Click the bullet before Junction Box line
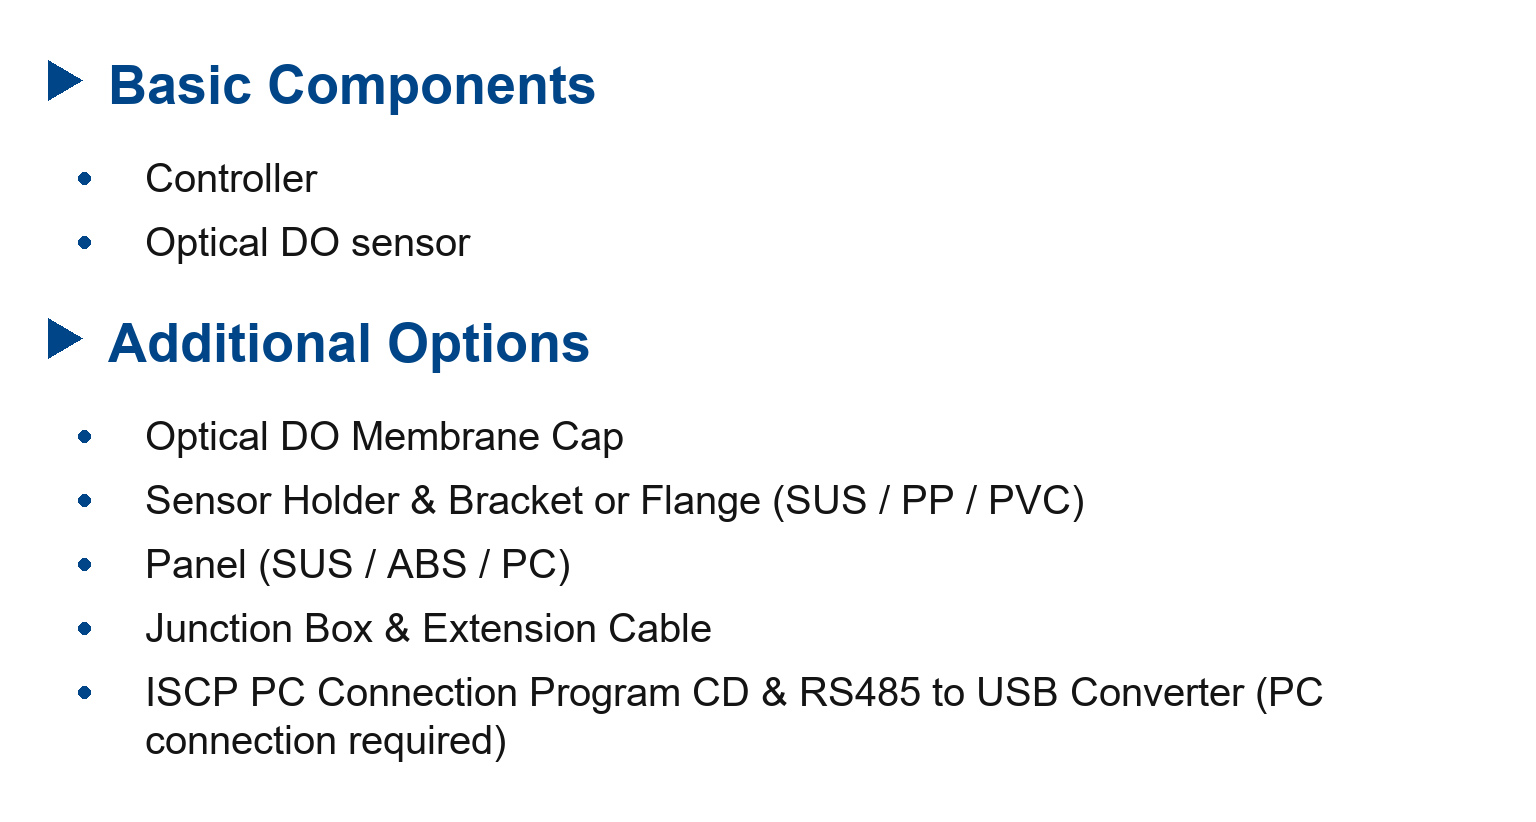This screenshot has height=822, width=1536. tap(85, 629)
